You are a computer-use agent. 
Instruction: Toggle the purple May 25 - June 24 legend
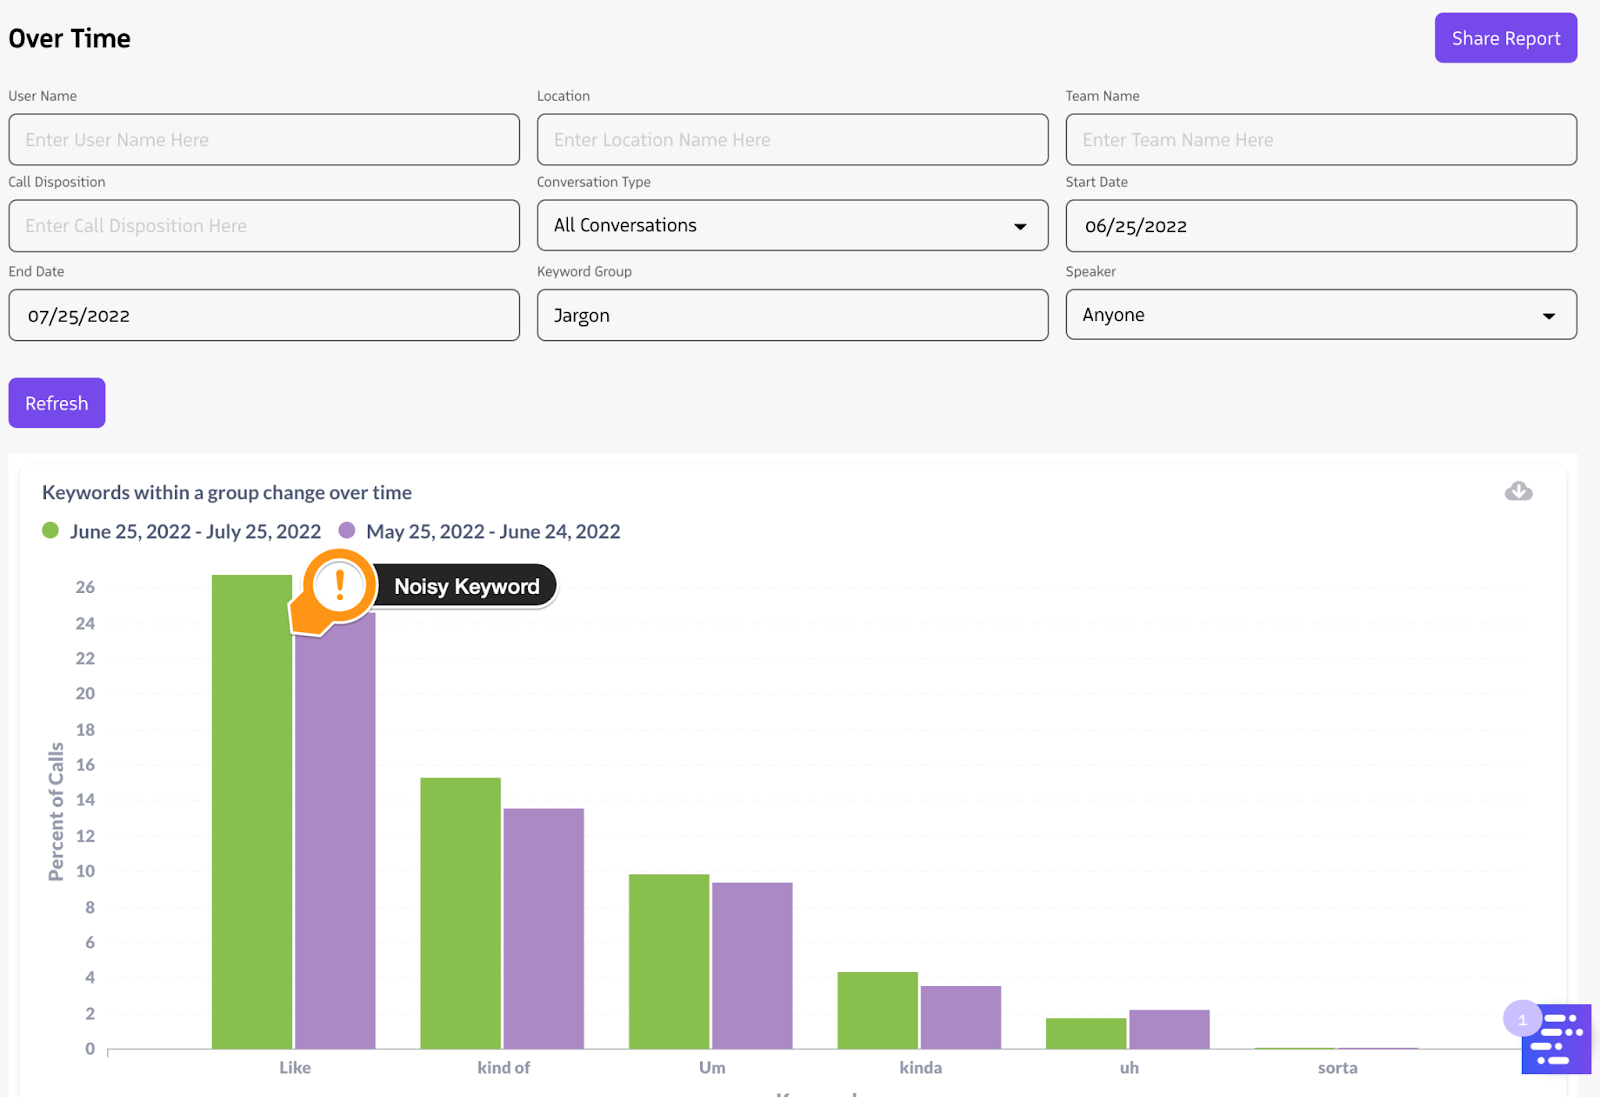(347, 531)
